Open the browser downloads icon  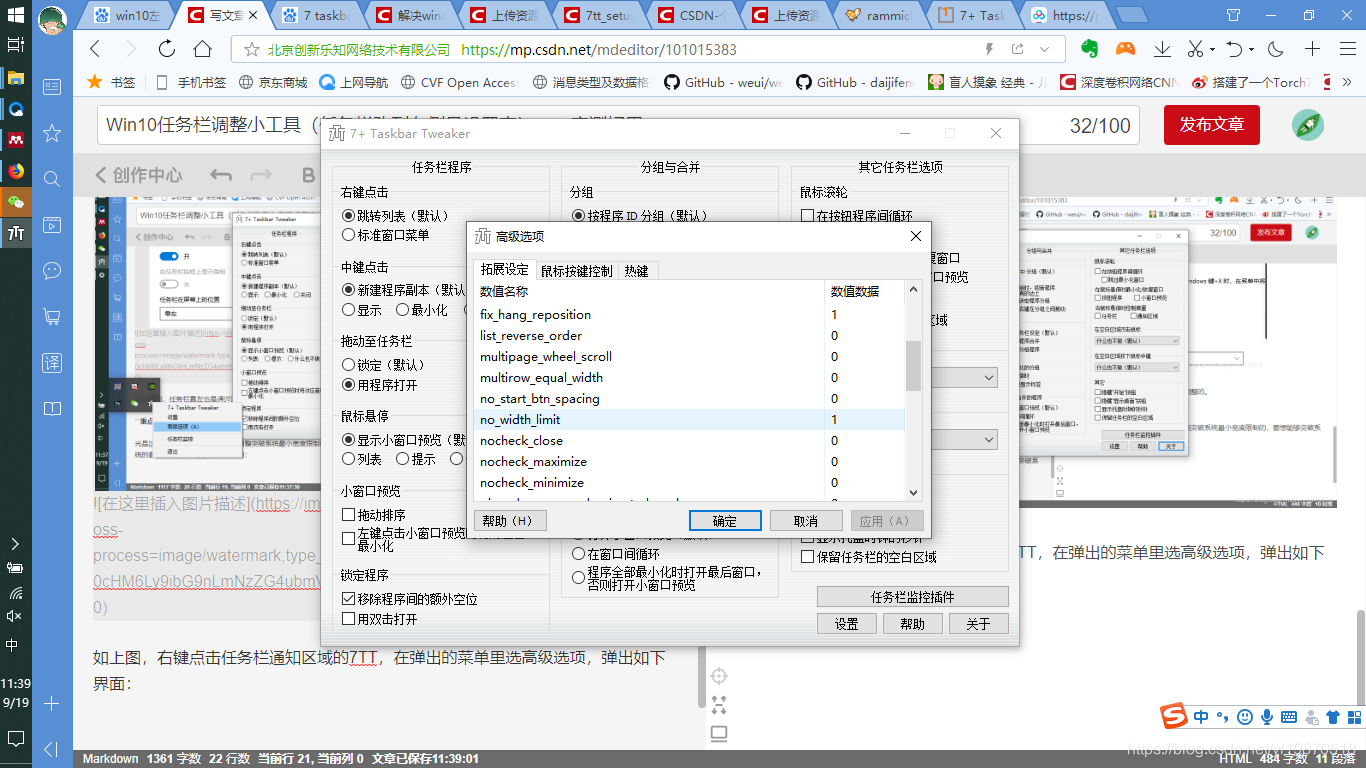[1162, 49]
